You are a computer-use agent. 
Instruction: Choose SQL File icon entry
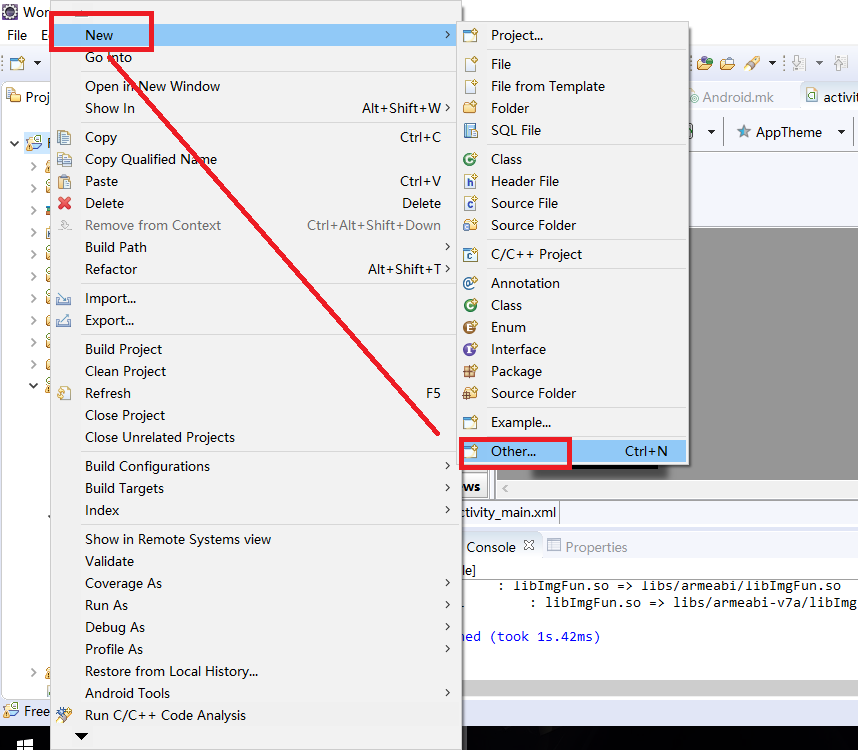(573, 130)
